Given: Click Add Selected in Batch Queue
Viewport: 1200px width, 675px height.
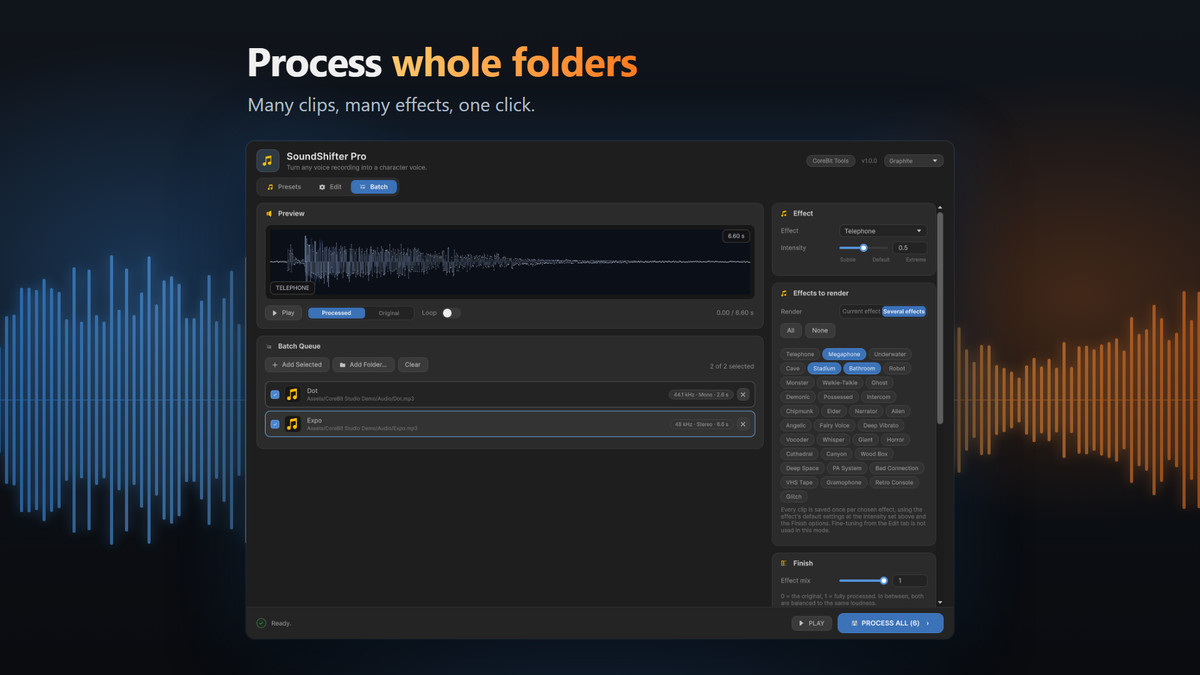Looking at the screenshot, I should (x=297, y=365).
